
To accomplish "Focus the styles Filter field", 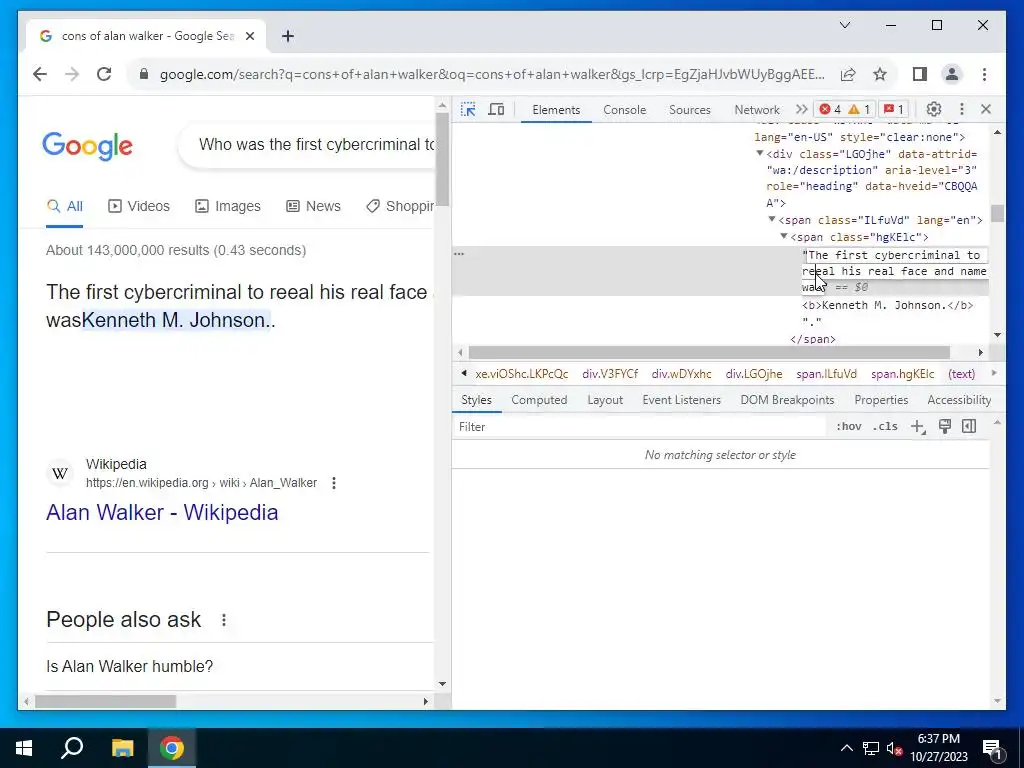I will [640, 426].
